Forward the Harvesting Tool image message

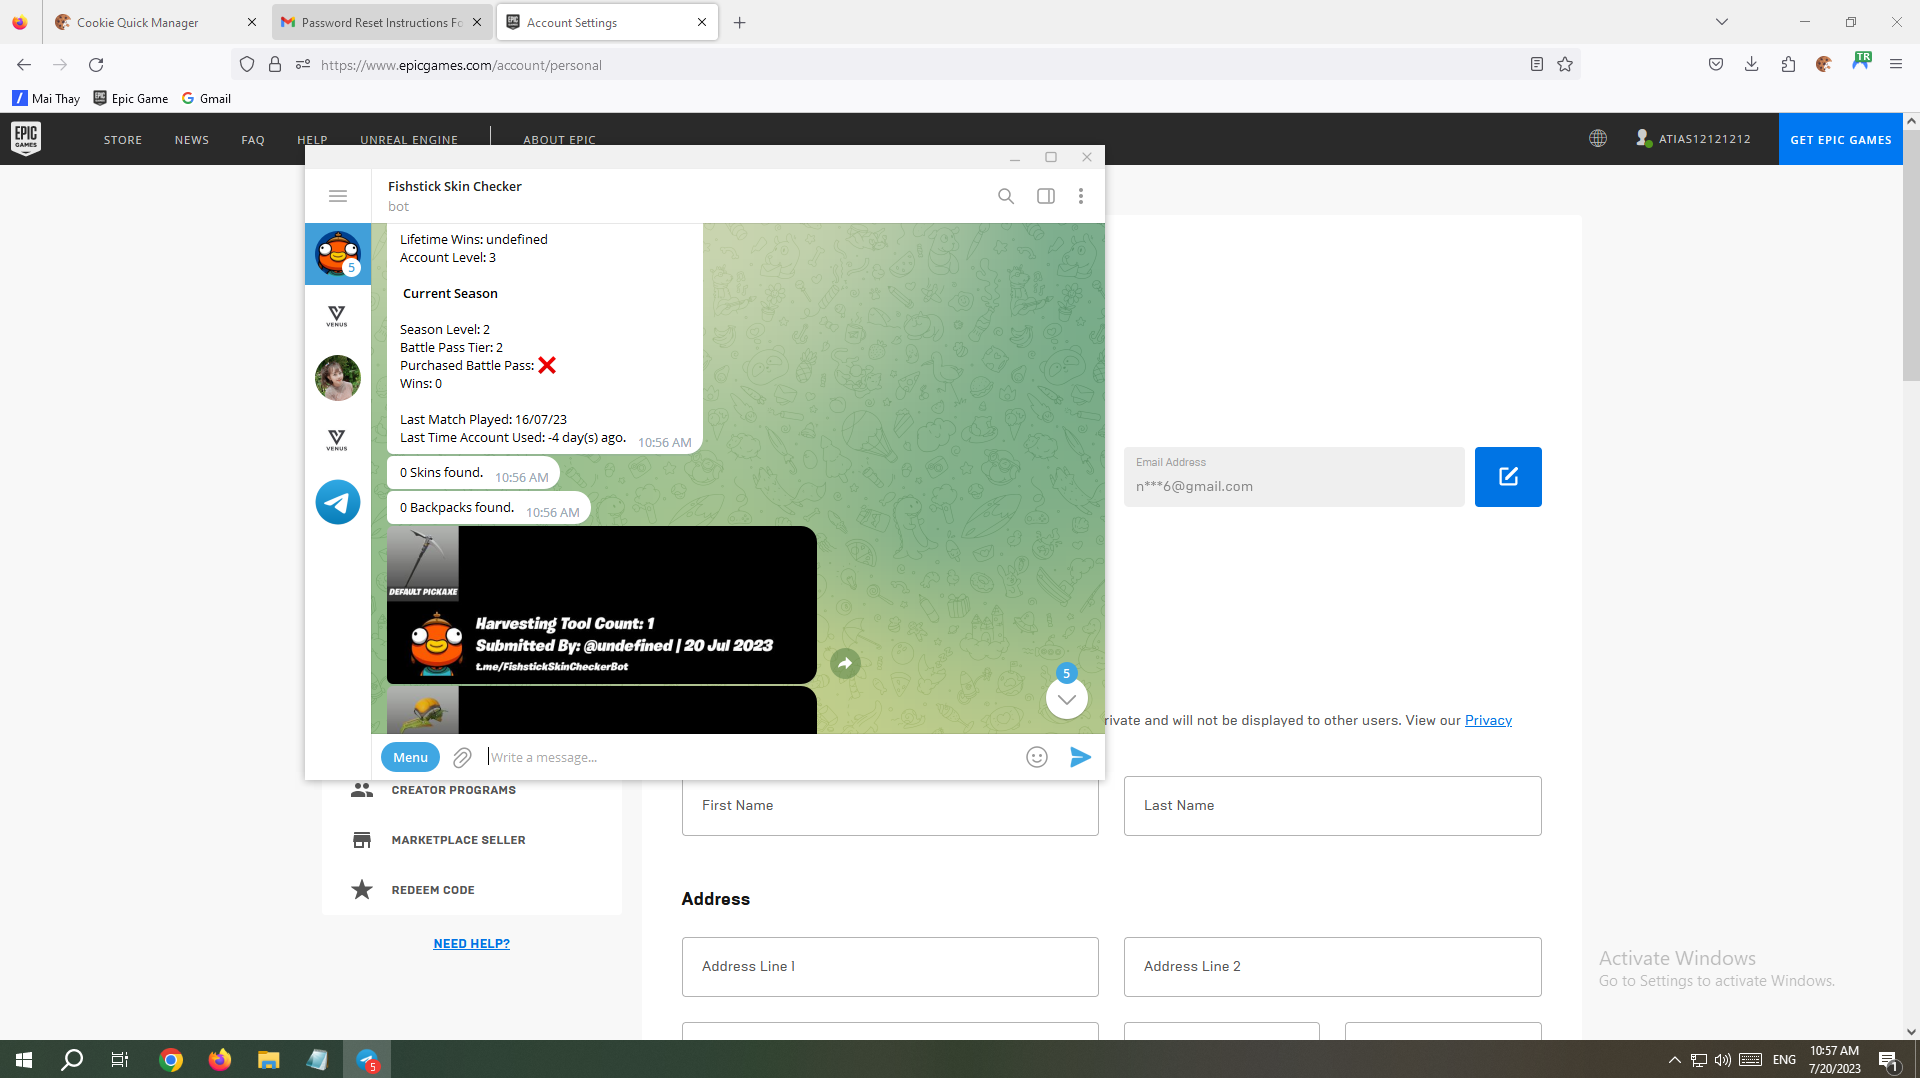click(845, 663)
